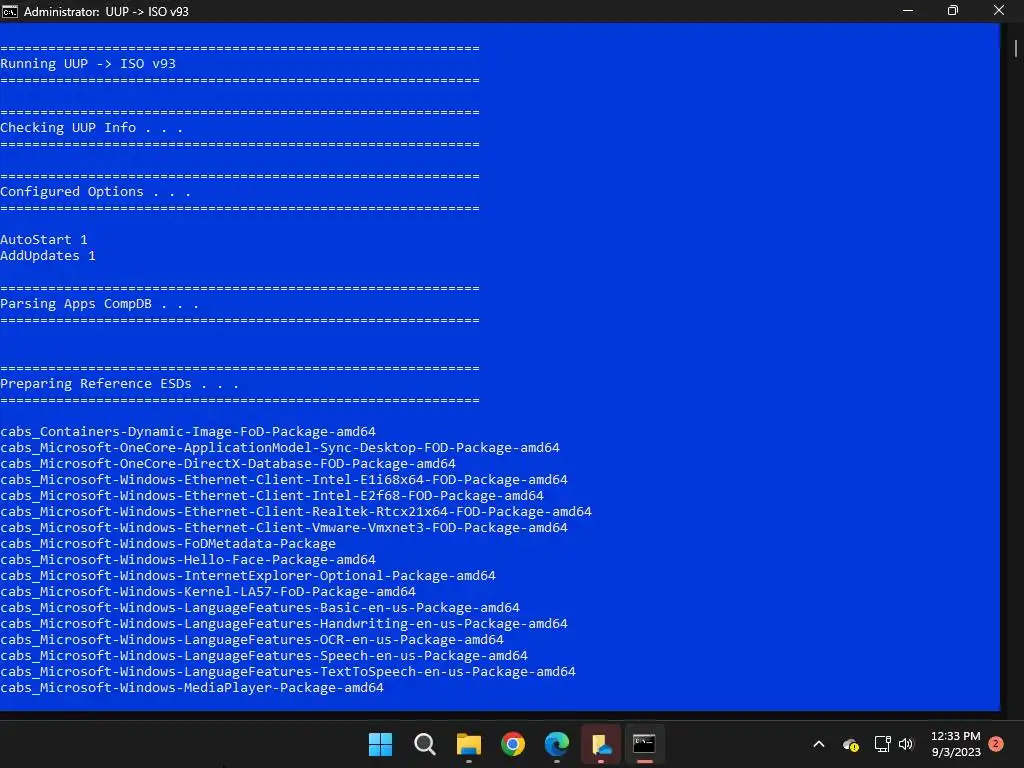Switch to the highlighted folder app in taskbar

coord(601,744)
